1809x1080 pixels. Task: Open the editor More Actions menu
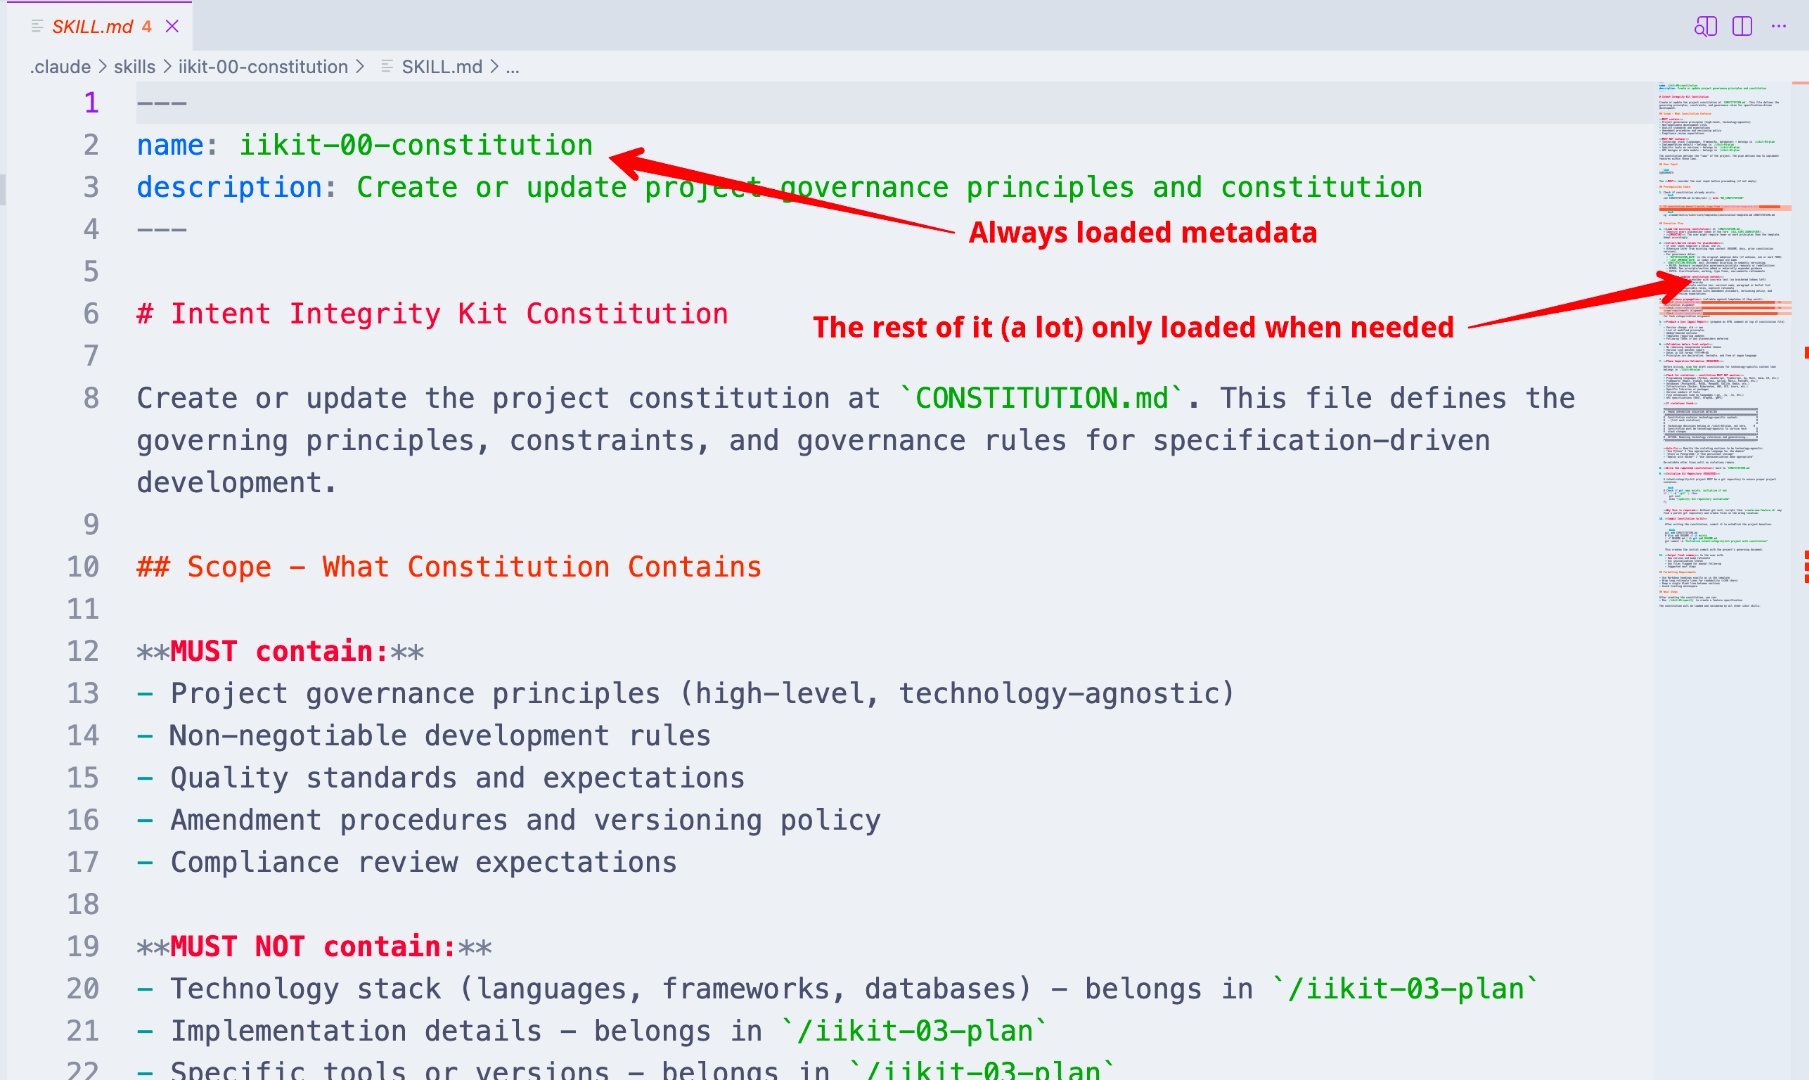[1778, 27]
